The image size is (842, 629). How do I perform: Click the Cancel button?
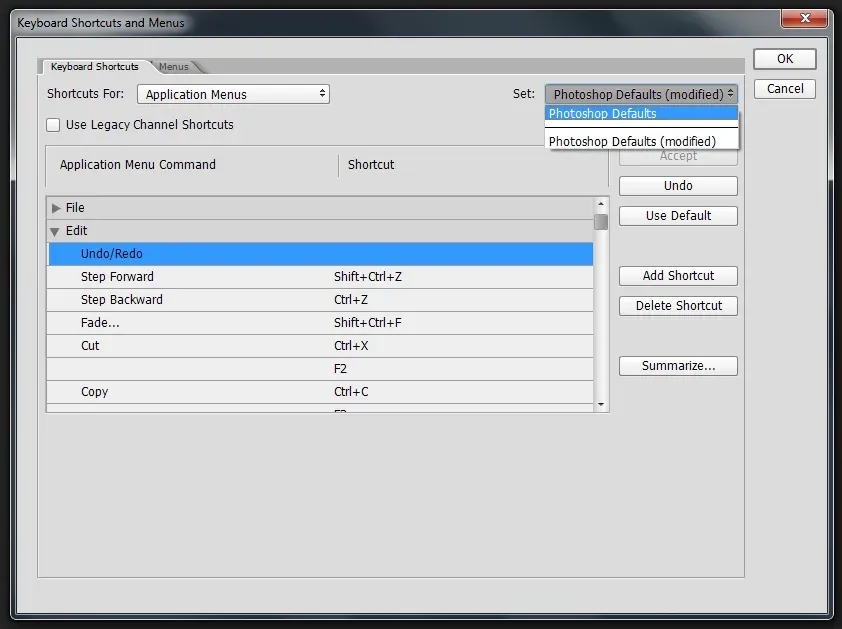[x=785, y=89]
